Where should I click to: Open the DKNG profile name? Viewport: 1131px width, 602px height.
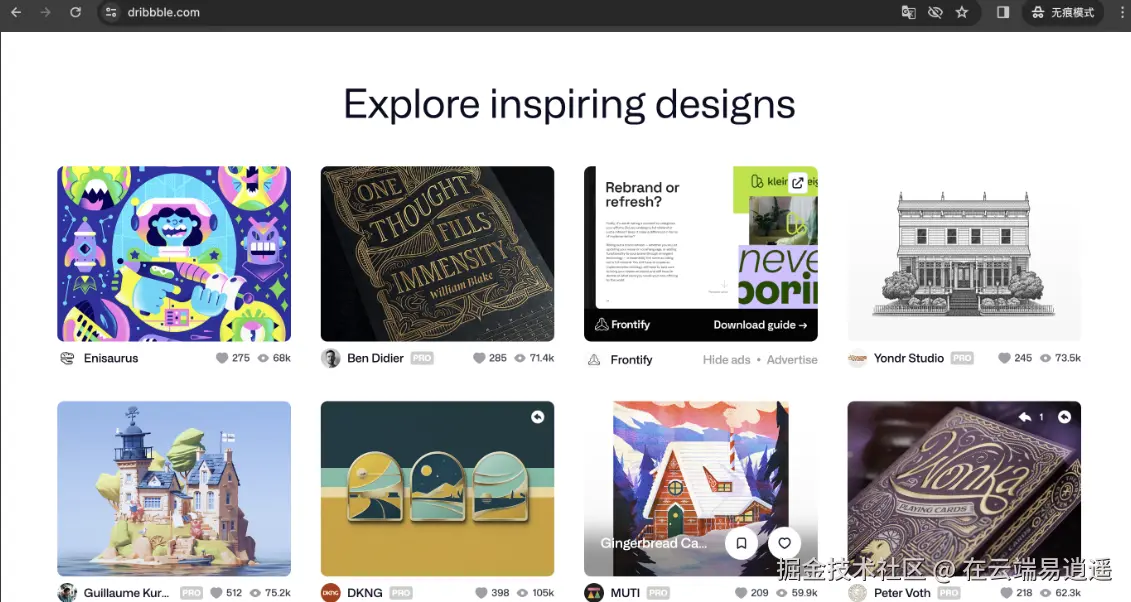tap(364, 593)
